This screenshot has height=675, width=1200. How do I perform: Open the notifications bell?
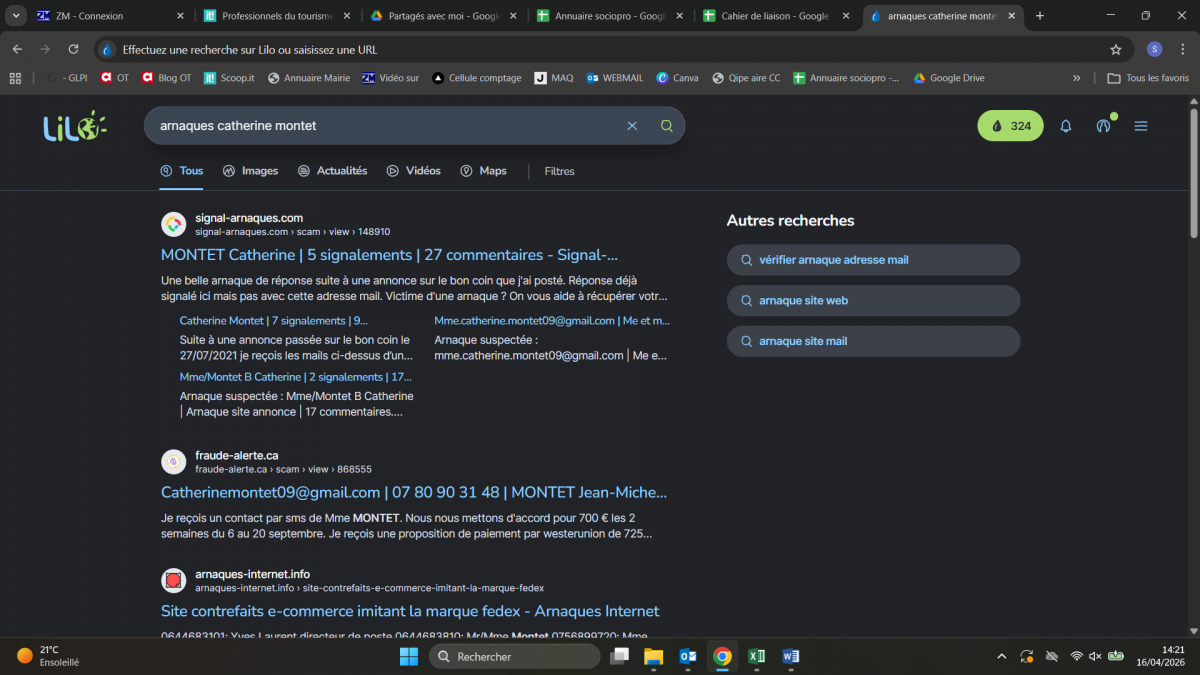tap(1066, 126)
